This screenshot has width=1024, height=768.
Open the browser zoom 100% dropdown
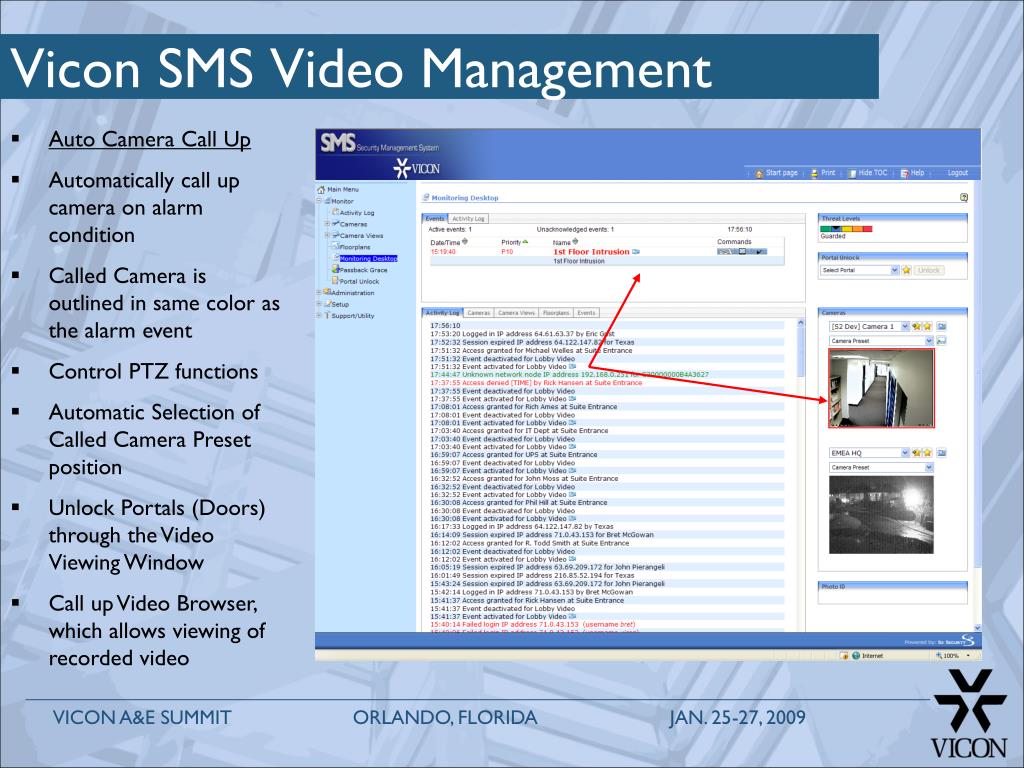click(968, 656)
